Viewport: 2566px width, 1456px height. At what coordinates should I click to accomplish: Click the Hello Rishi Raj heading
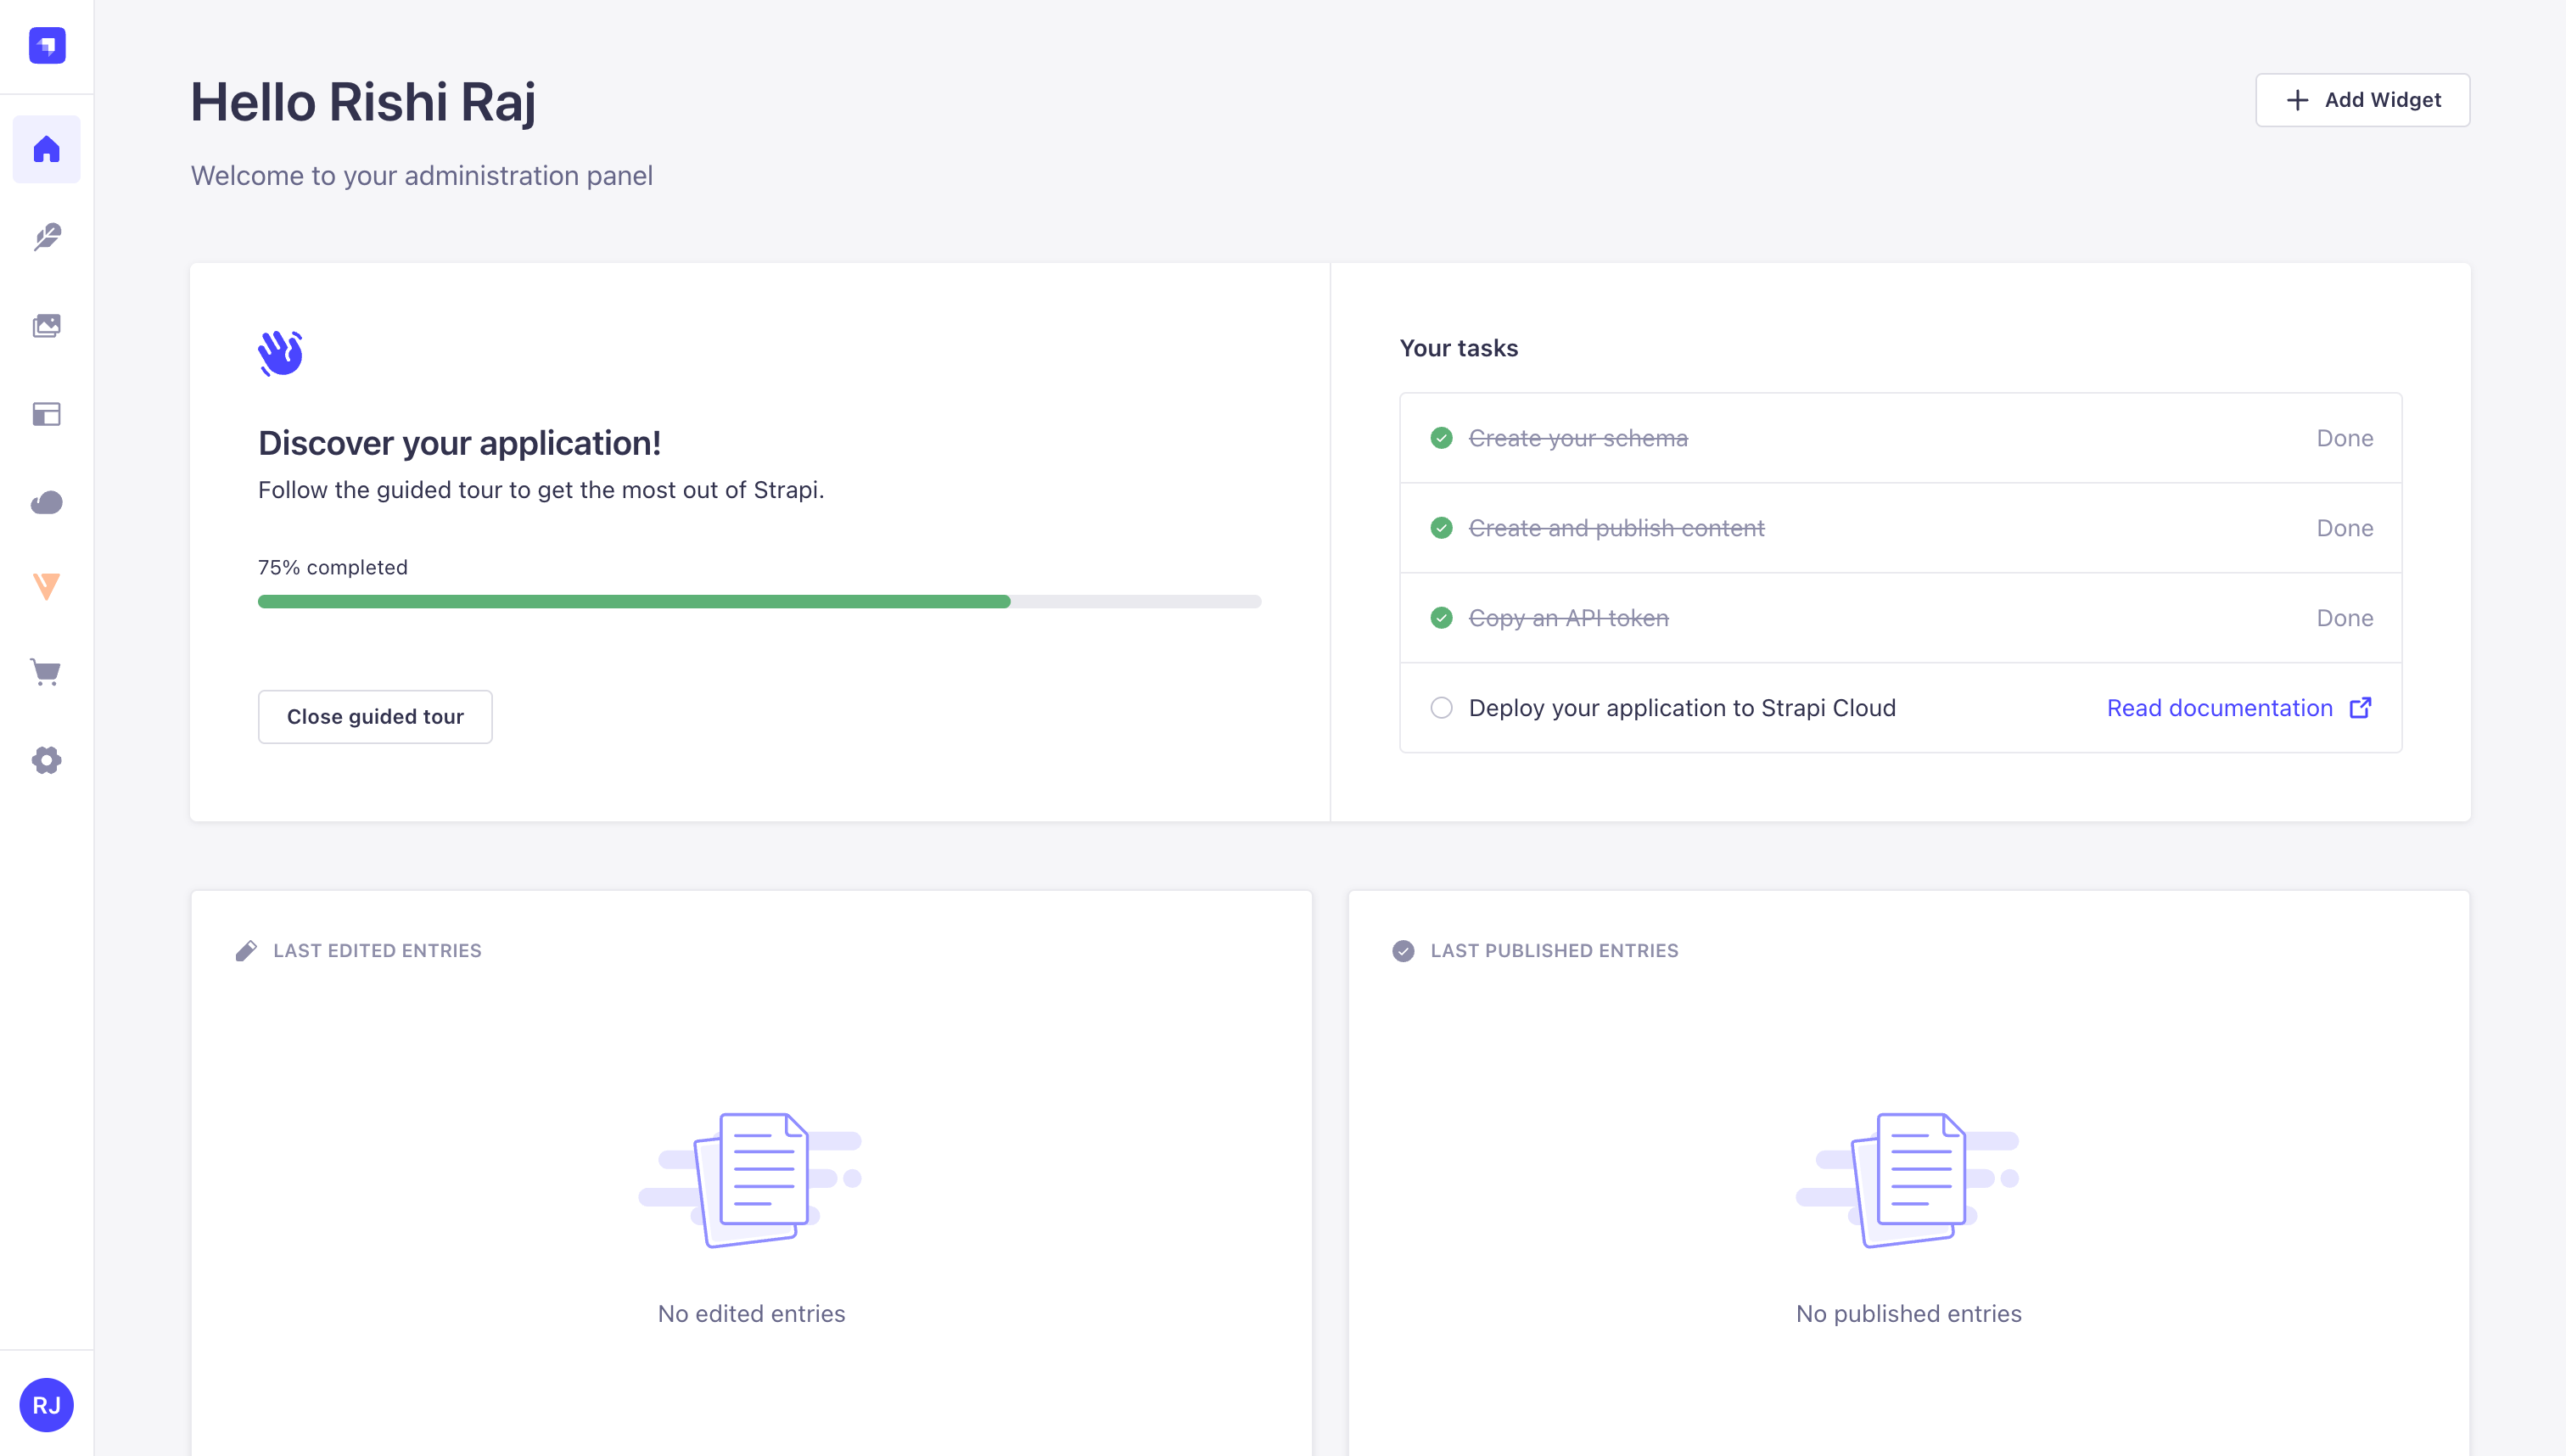(x=363, y=102)
